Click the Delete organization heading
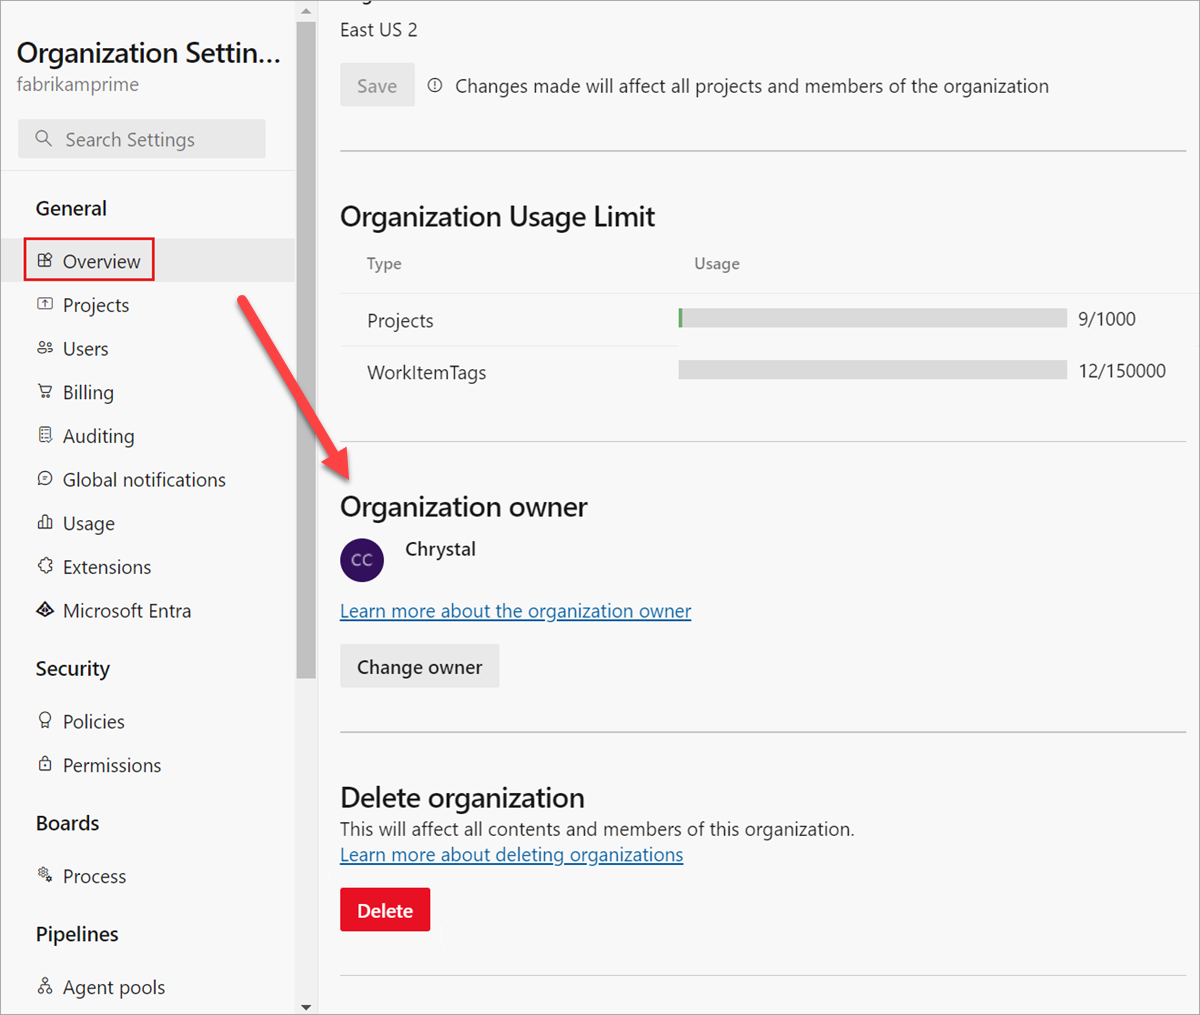 point(462,798)
